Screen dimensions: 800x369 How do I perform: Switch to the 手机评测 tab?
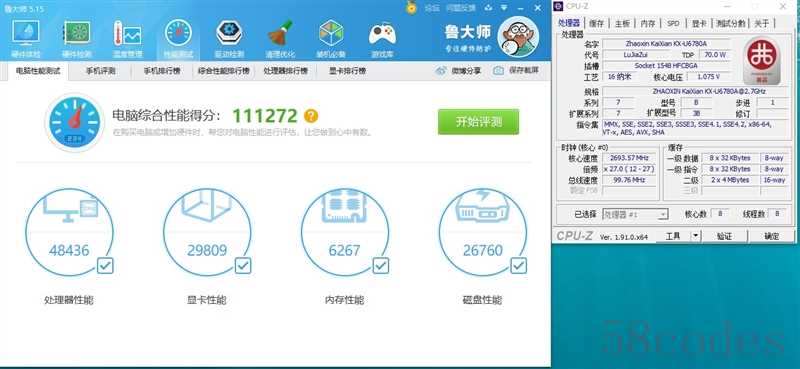click(101, 71)
